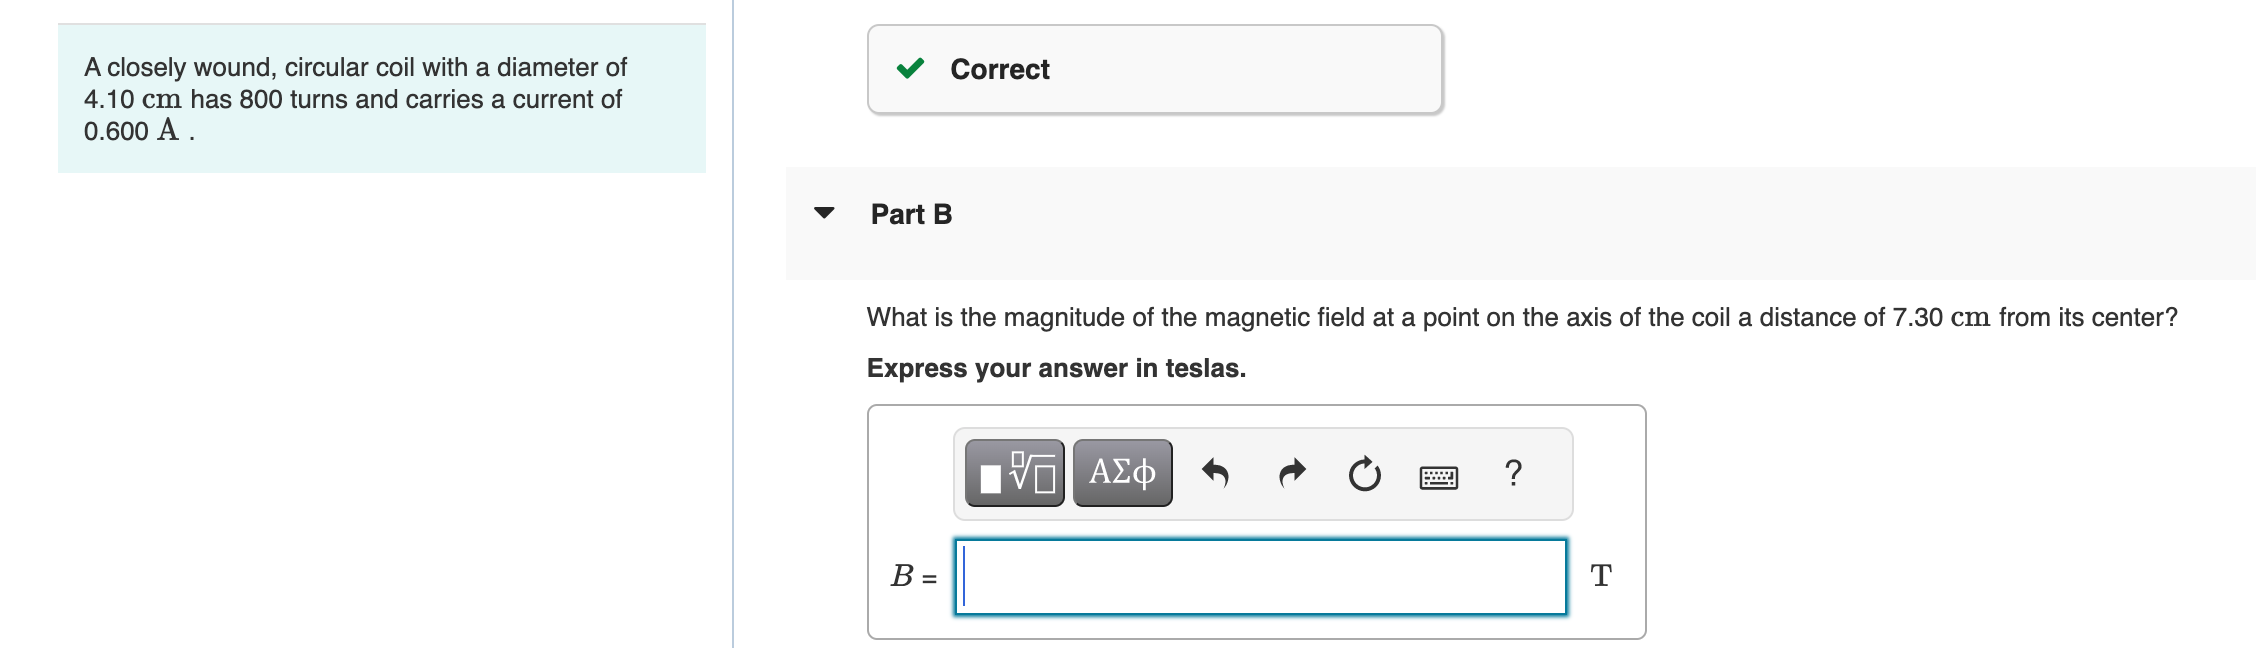Viewport: 2256px width, 648px height.
Task: Click the Correct feedback label
Action: (999, 69)
